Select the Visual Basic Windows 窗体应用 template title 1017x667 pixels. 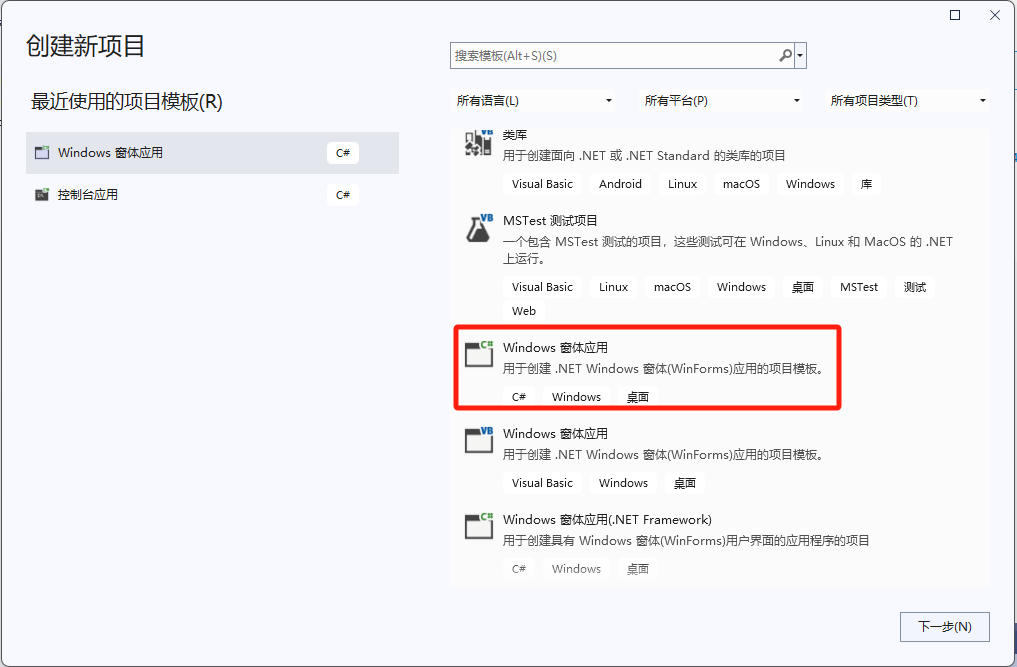555,433
